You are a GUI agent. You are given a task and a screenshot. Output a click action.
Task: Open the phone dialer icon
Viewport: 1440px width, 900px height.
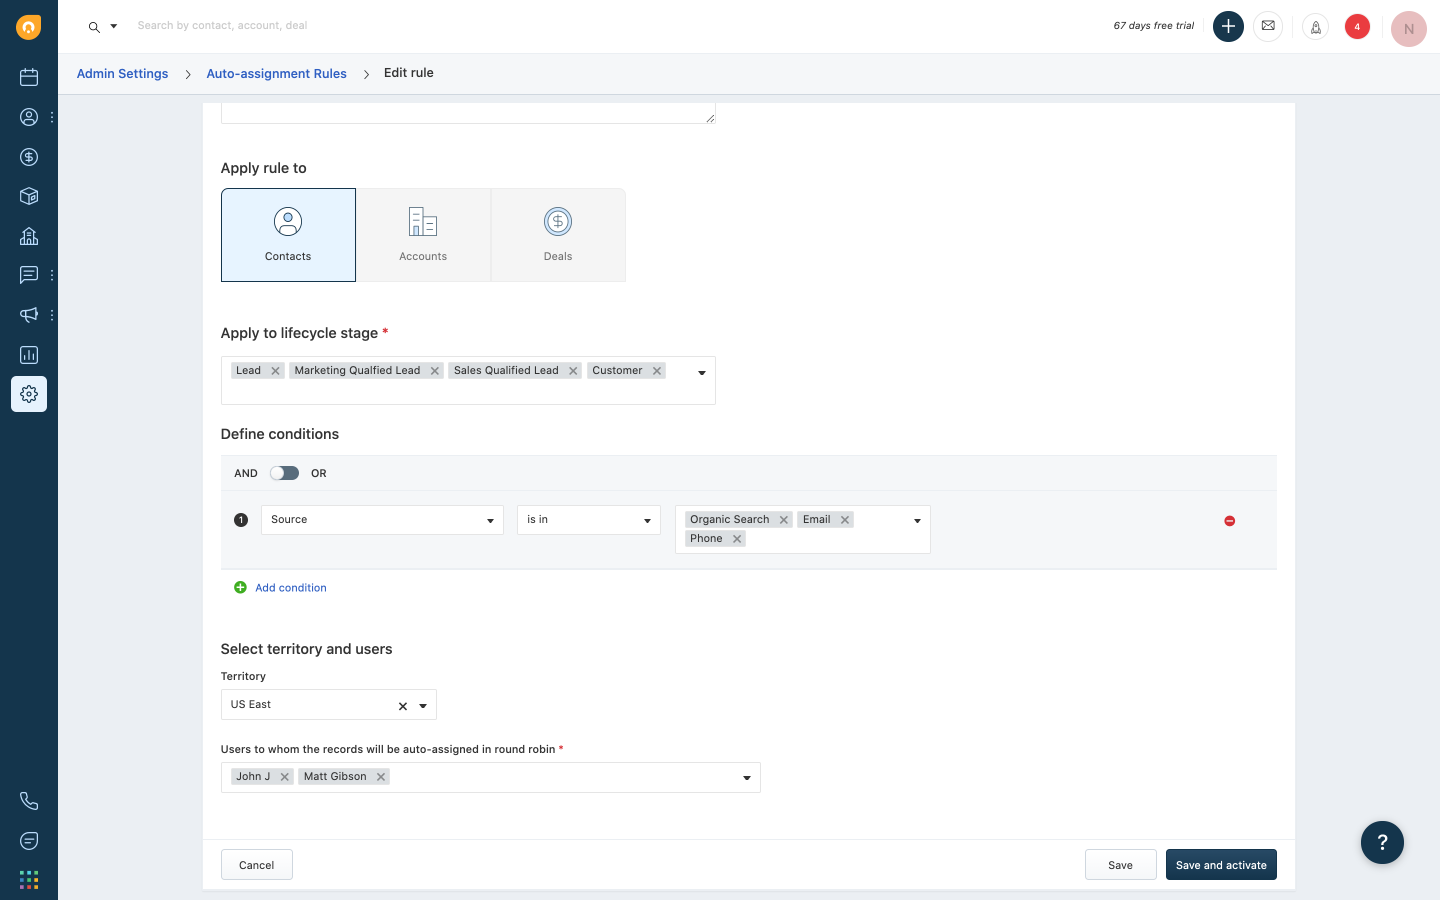click(29, 801)
